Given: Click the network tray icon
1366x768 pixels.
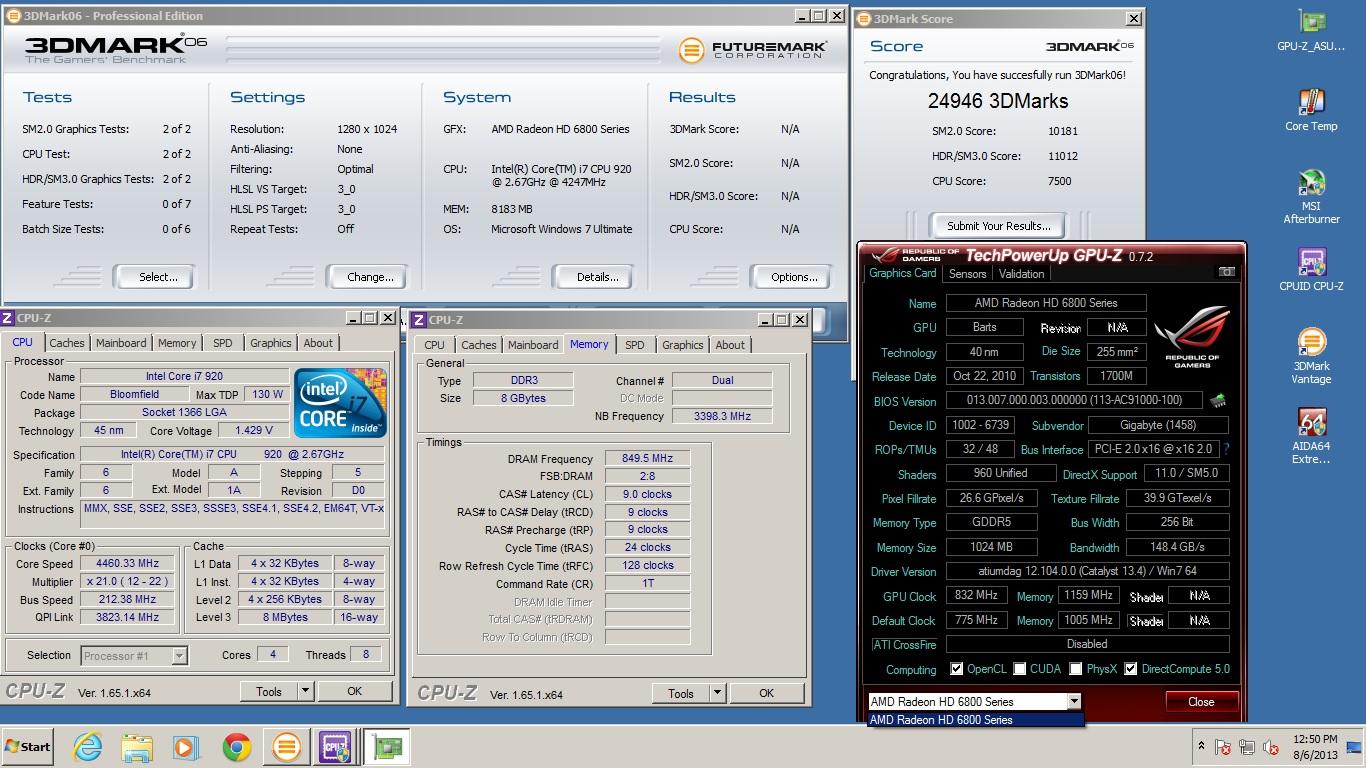Looking at the screenshot, I should (1247, 747).
